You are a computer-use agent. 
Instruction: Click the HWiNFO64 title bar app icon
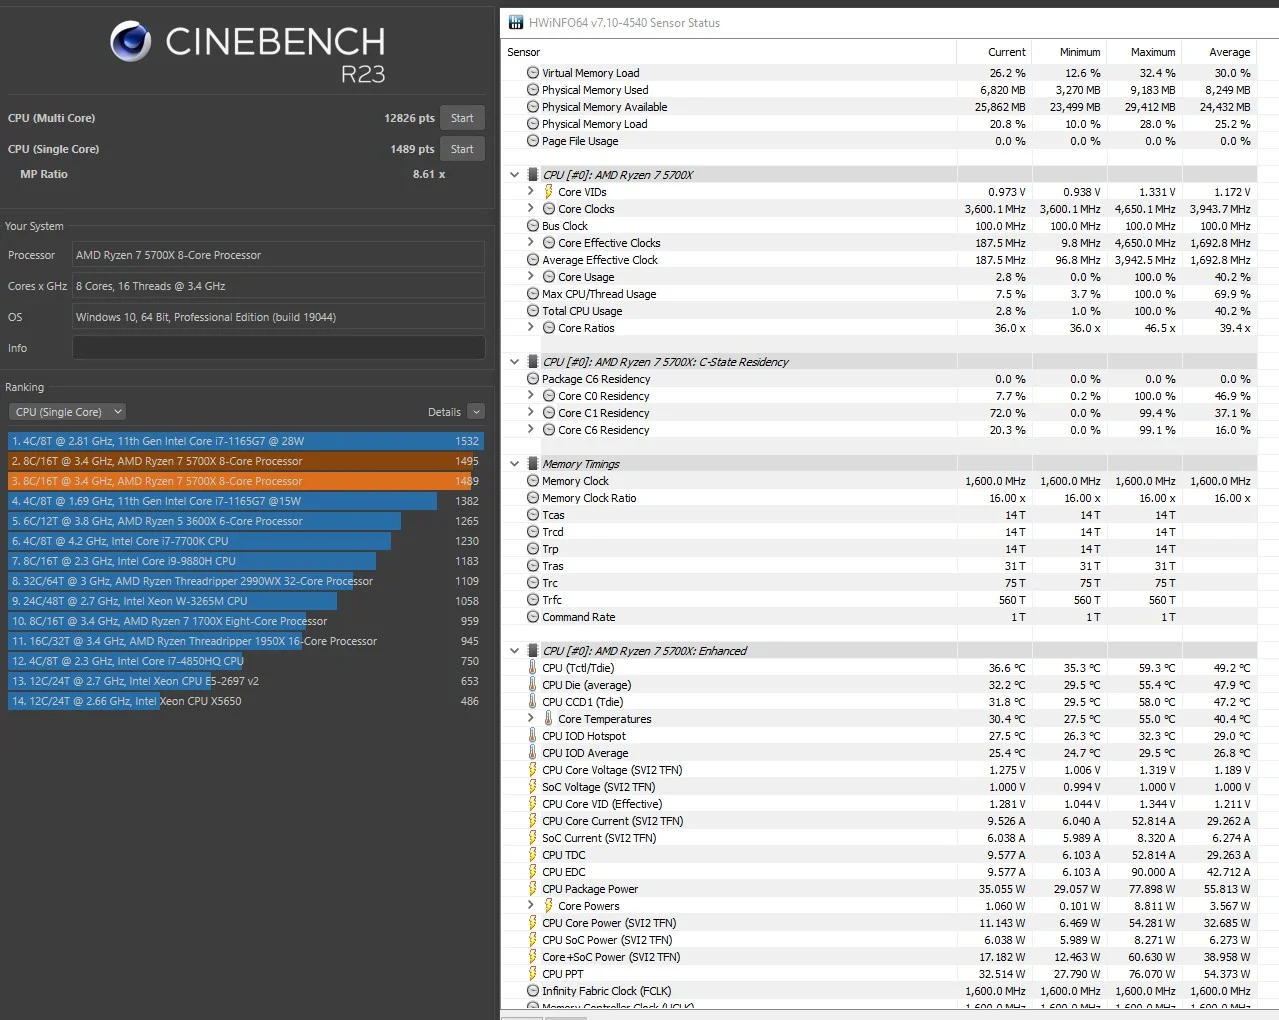tap(516, 23)
